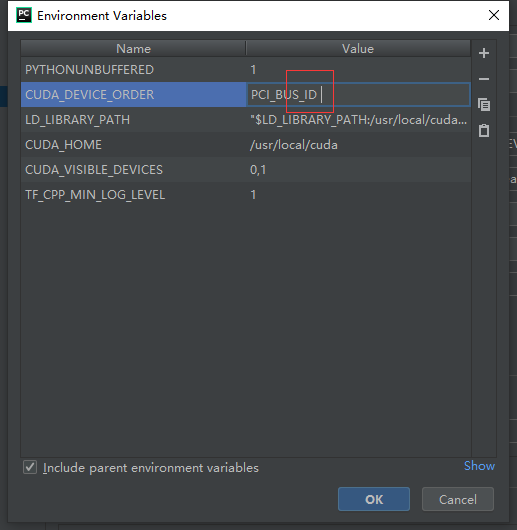Select the PYTHONUNBUFFERED variable row
The height and width of the screenshot is (530, 517).
pos(246,70)
